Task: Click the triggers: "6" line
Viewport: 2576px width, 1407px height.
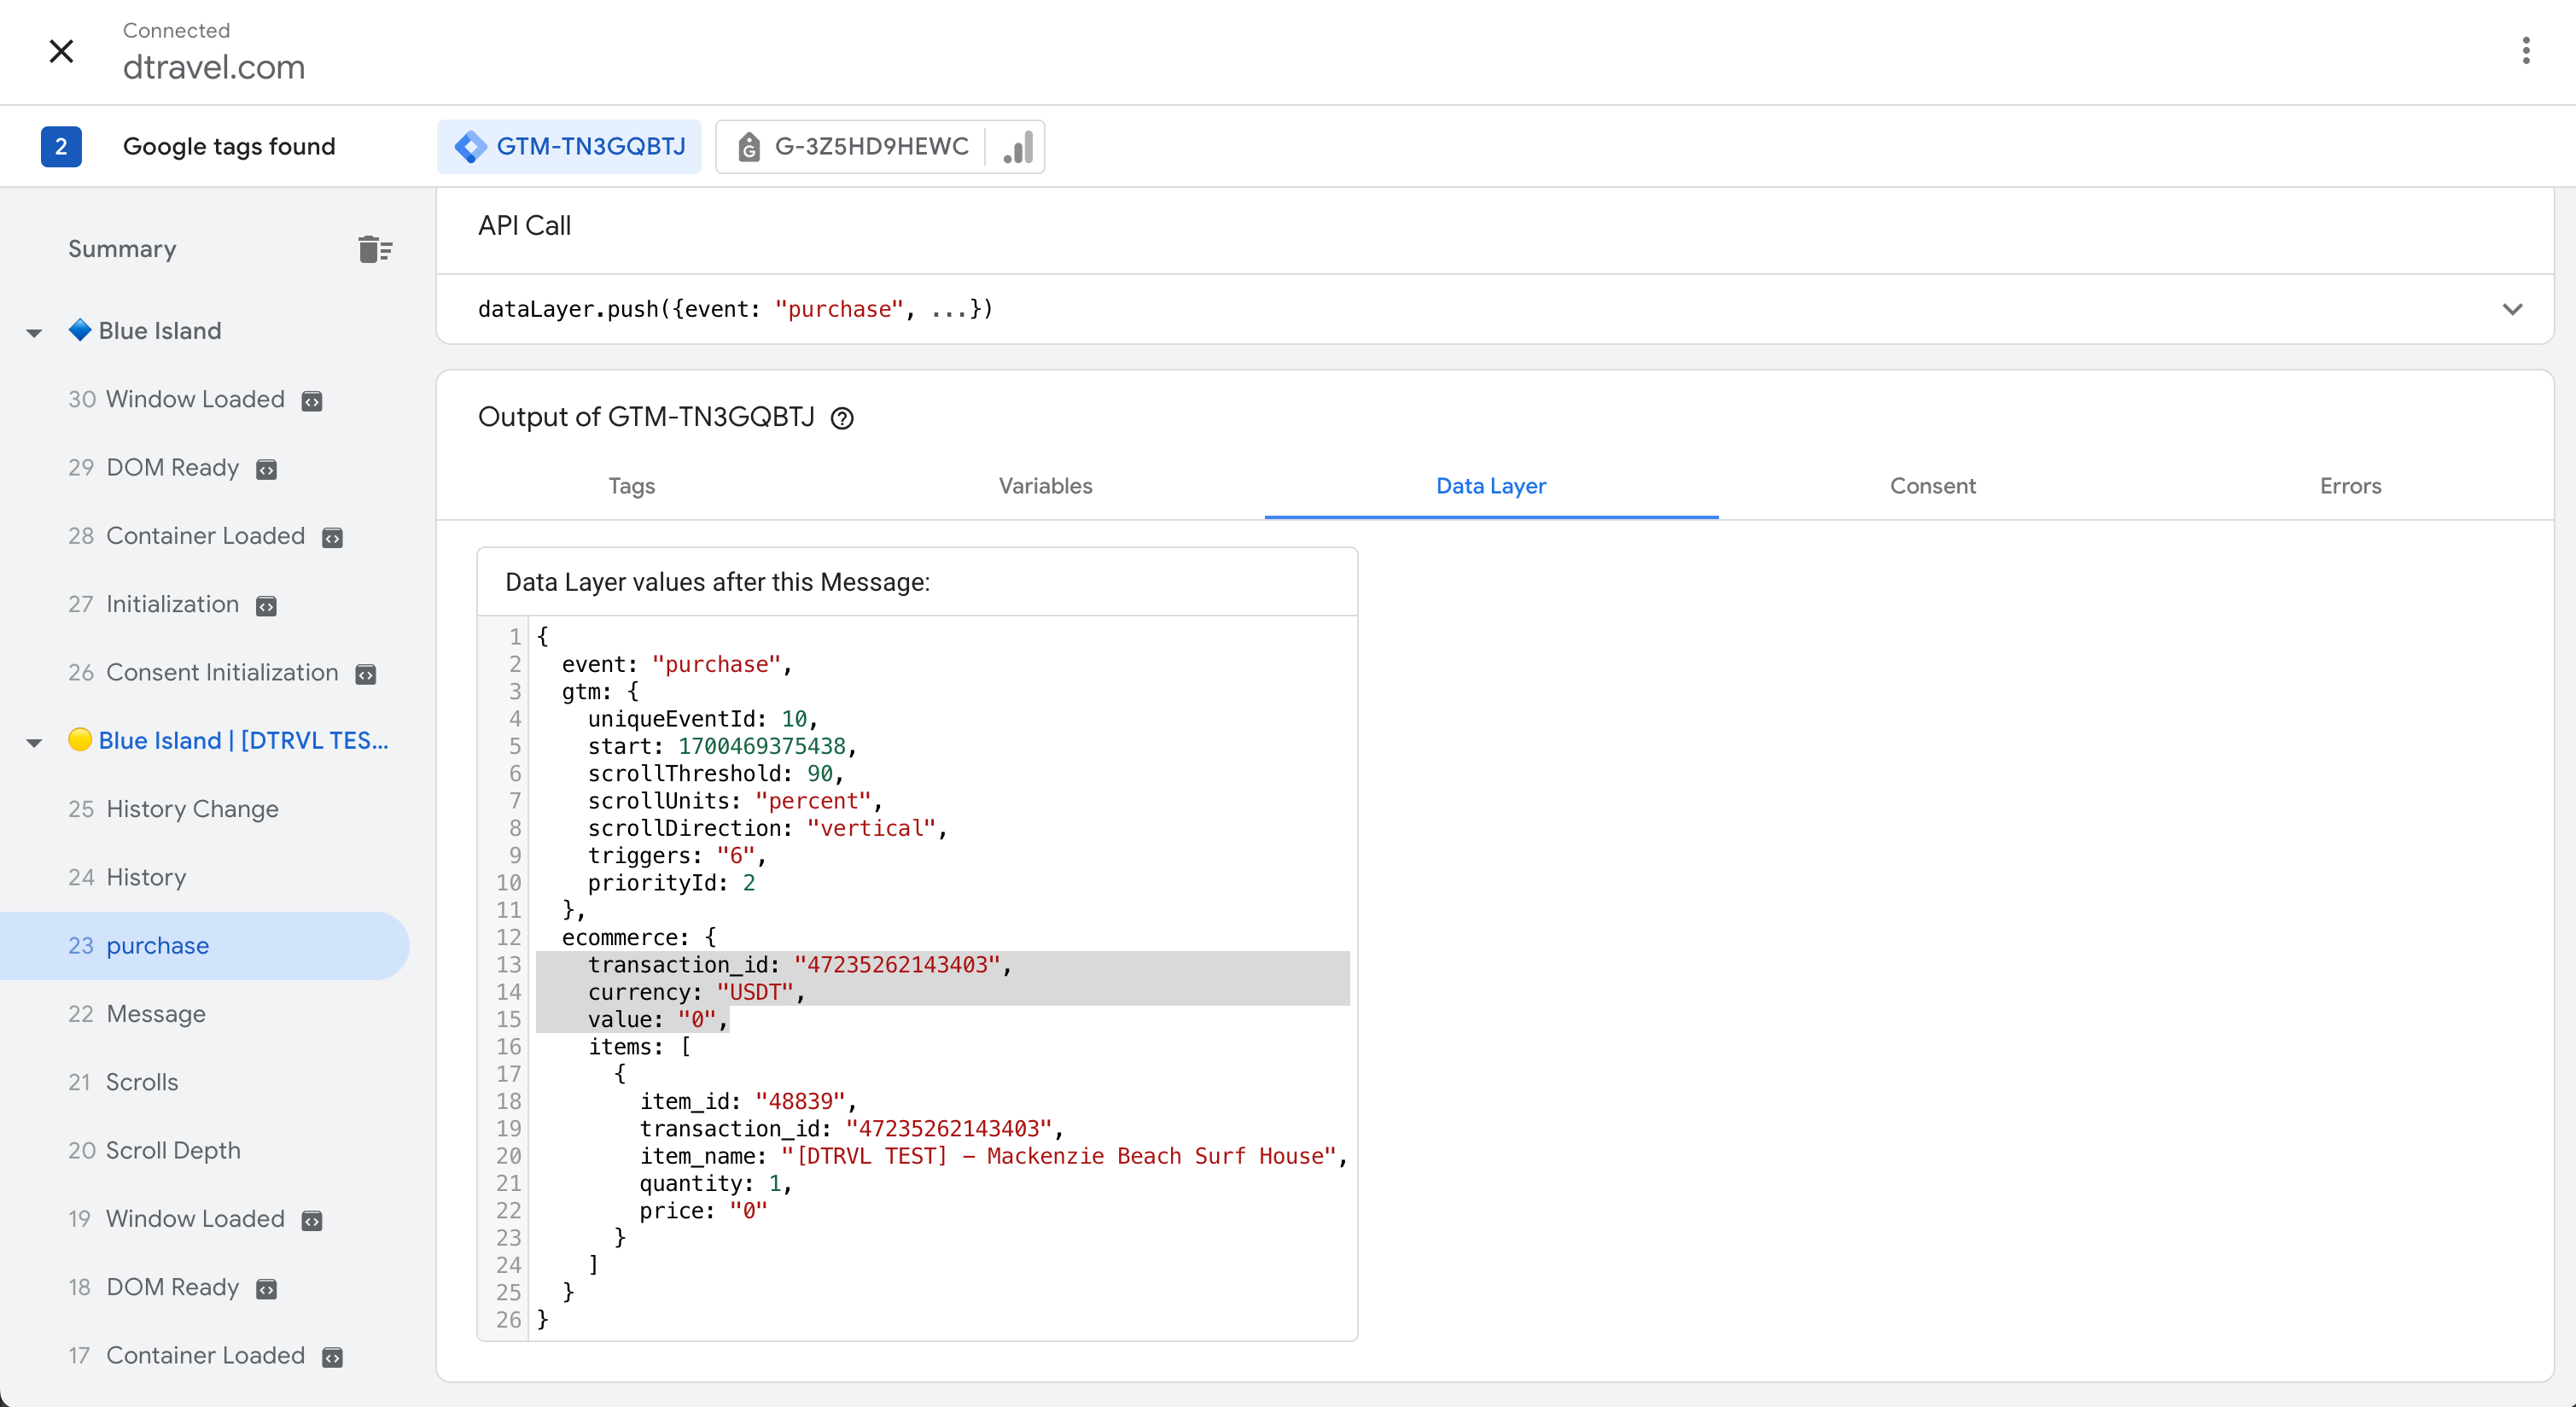Action: click(678, 855)
